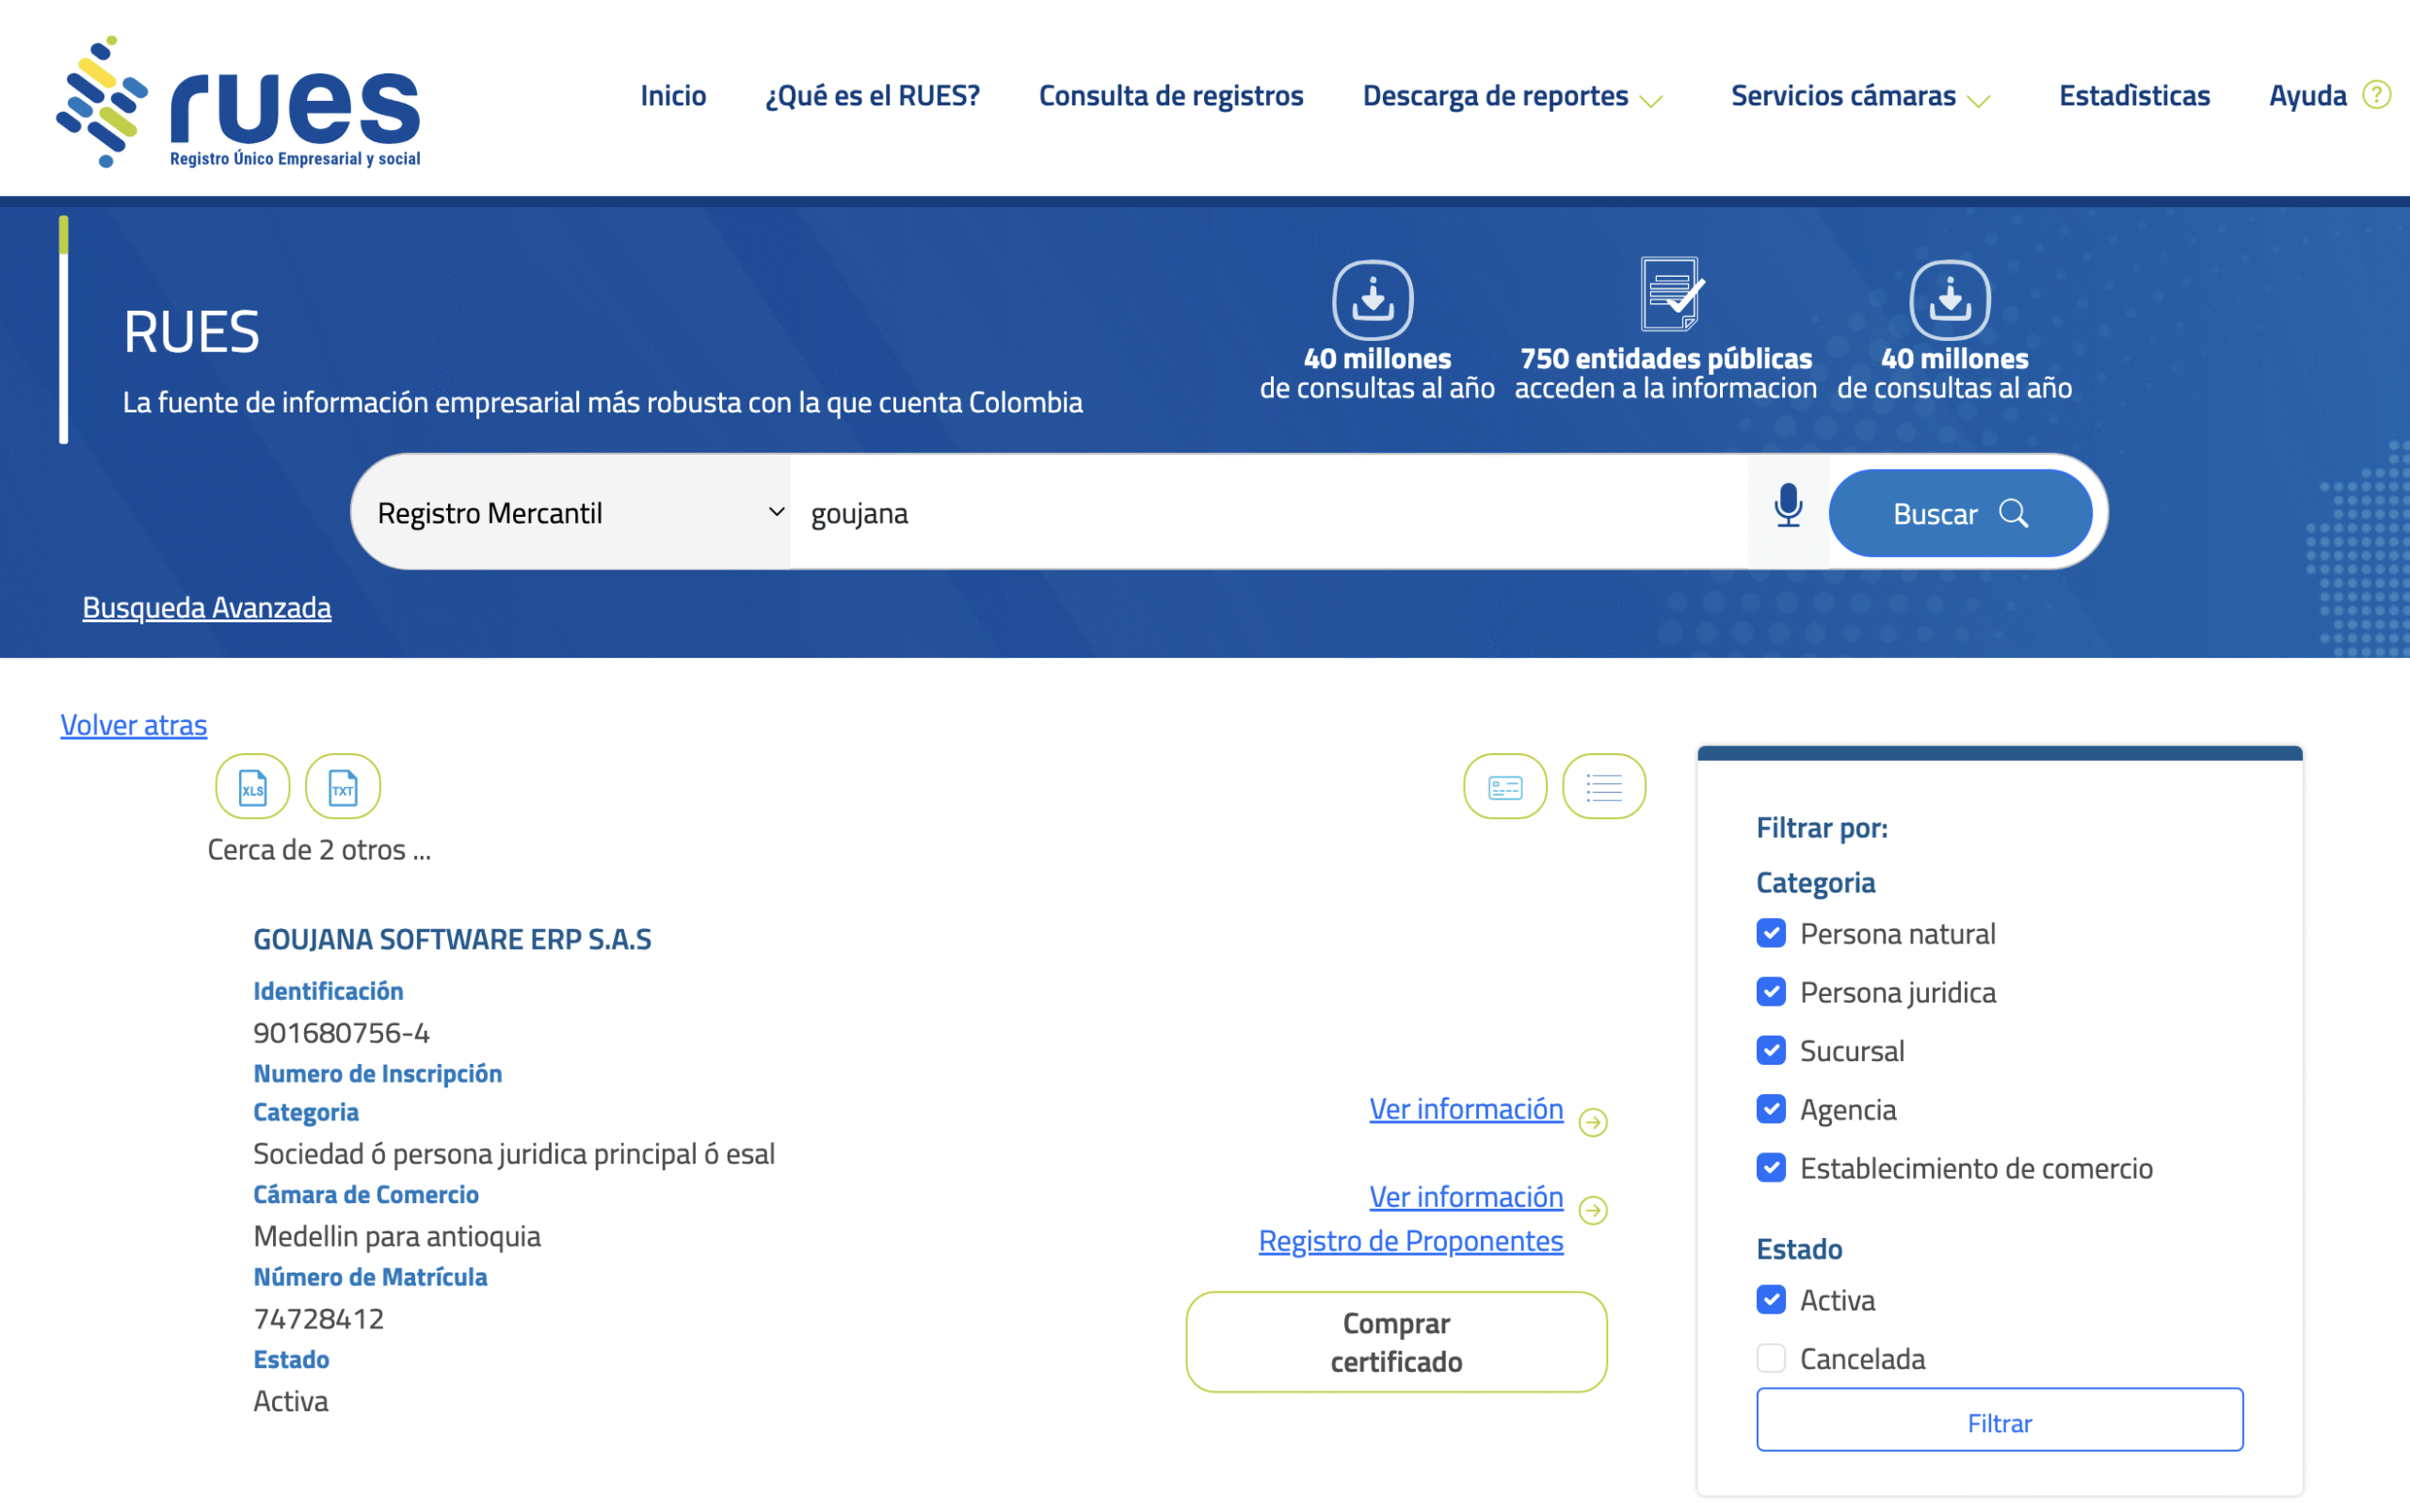Activate microphone voice search
Screen dimensions: 2410x1512
[1788, 507]
